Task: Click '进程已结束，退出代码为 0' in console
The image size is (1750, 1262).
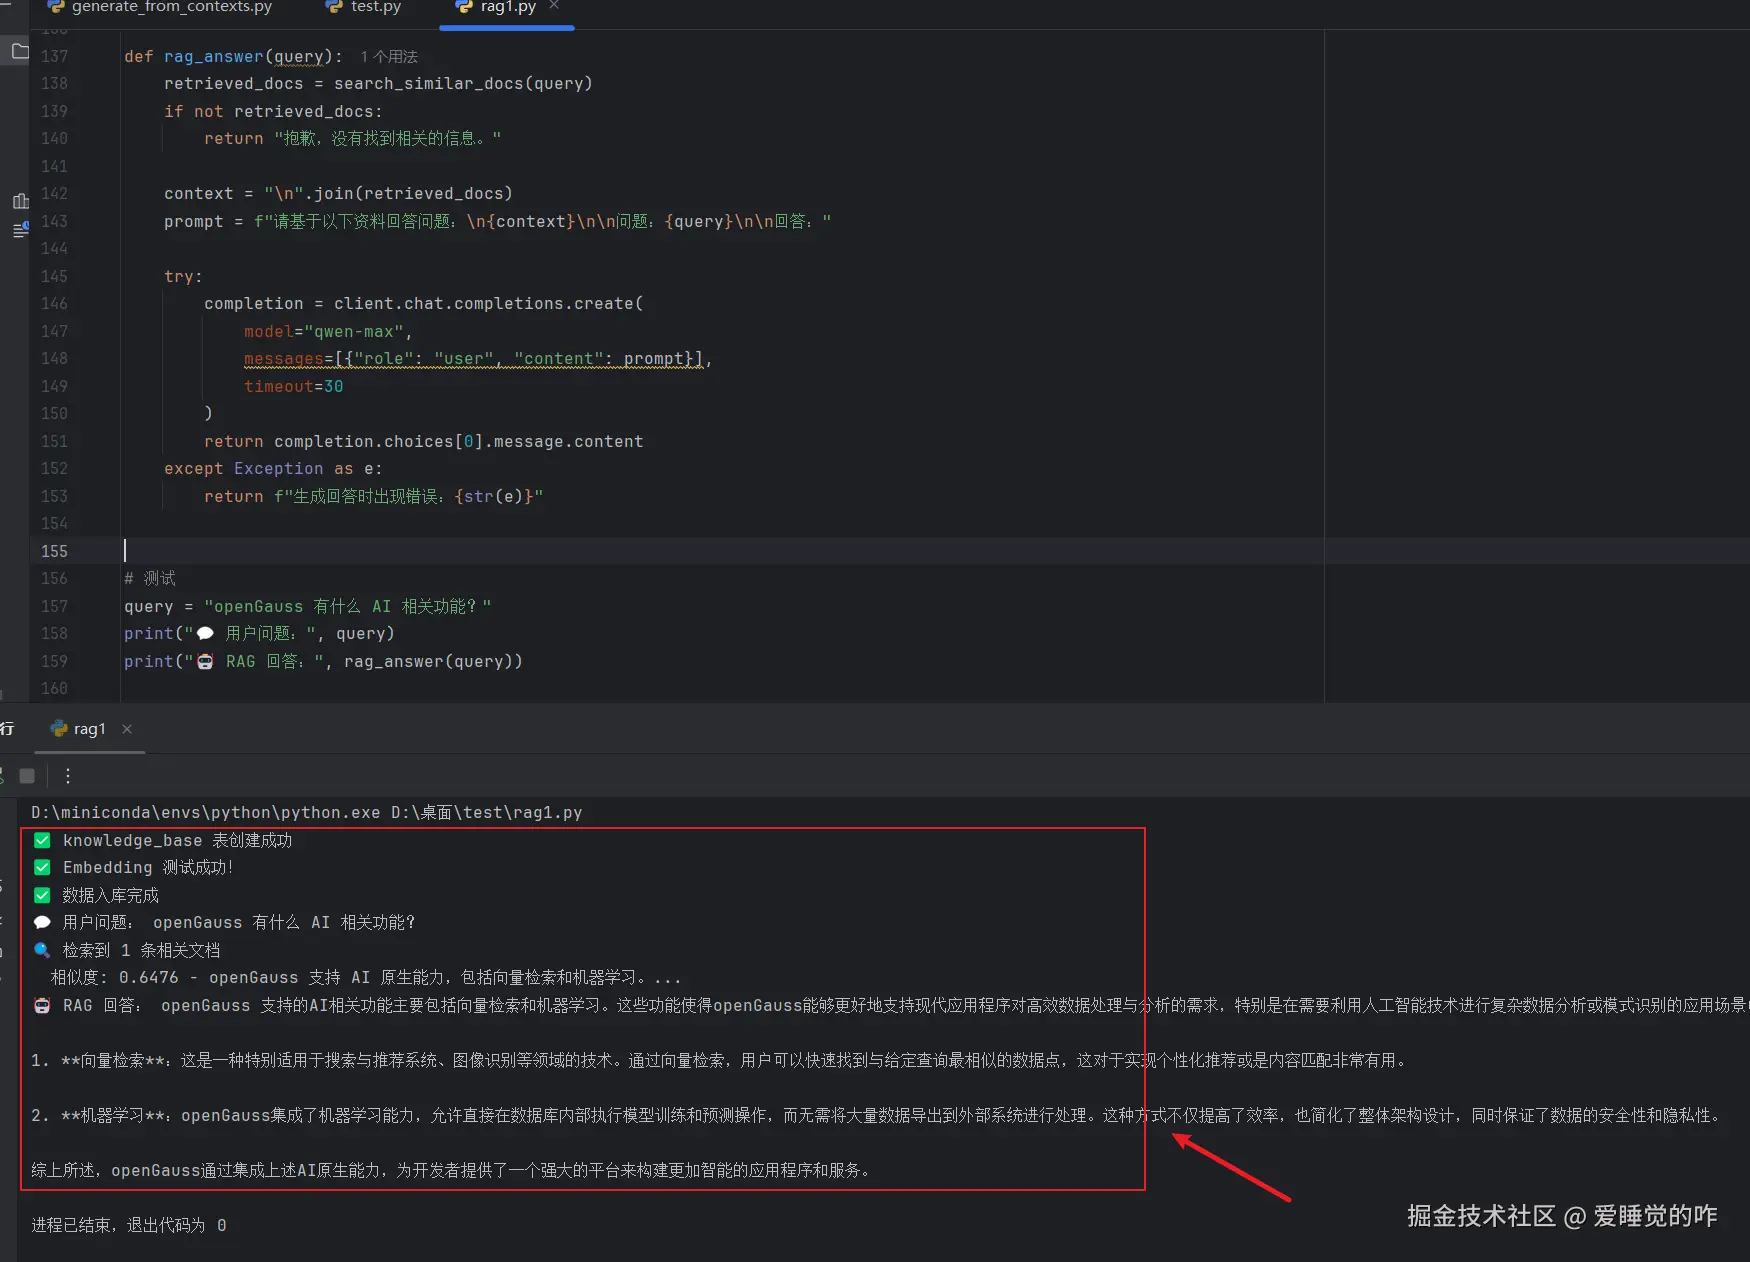Action: pos(129,1226)
